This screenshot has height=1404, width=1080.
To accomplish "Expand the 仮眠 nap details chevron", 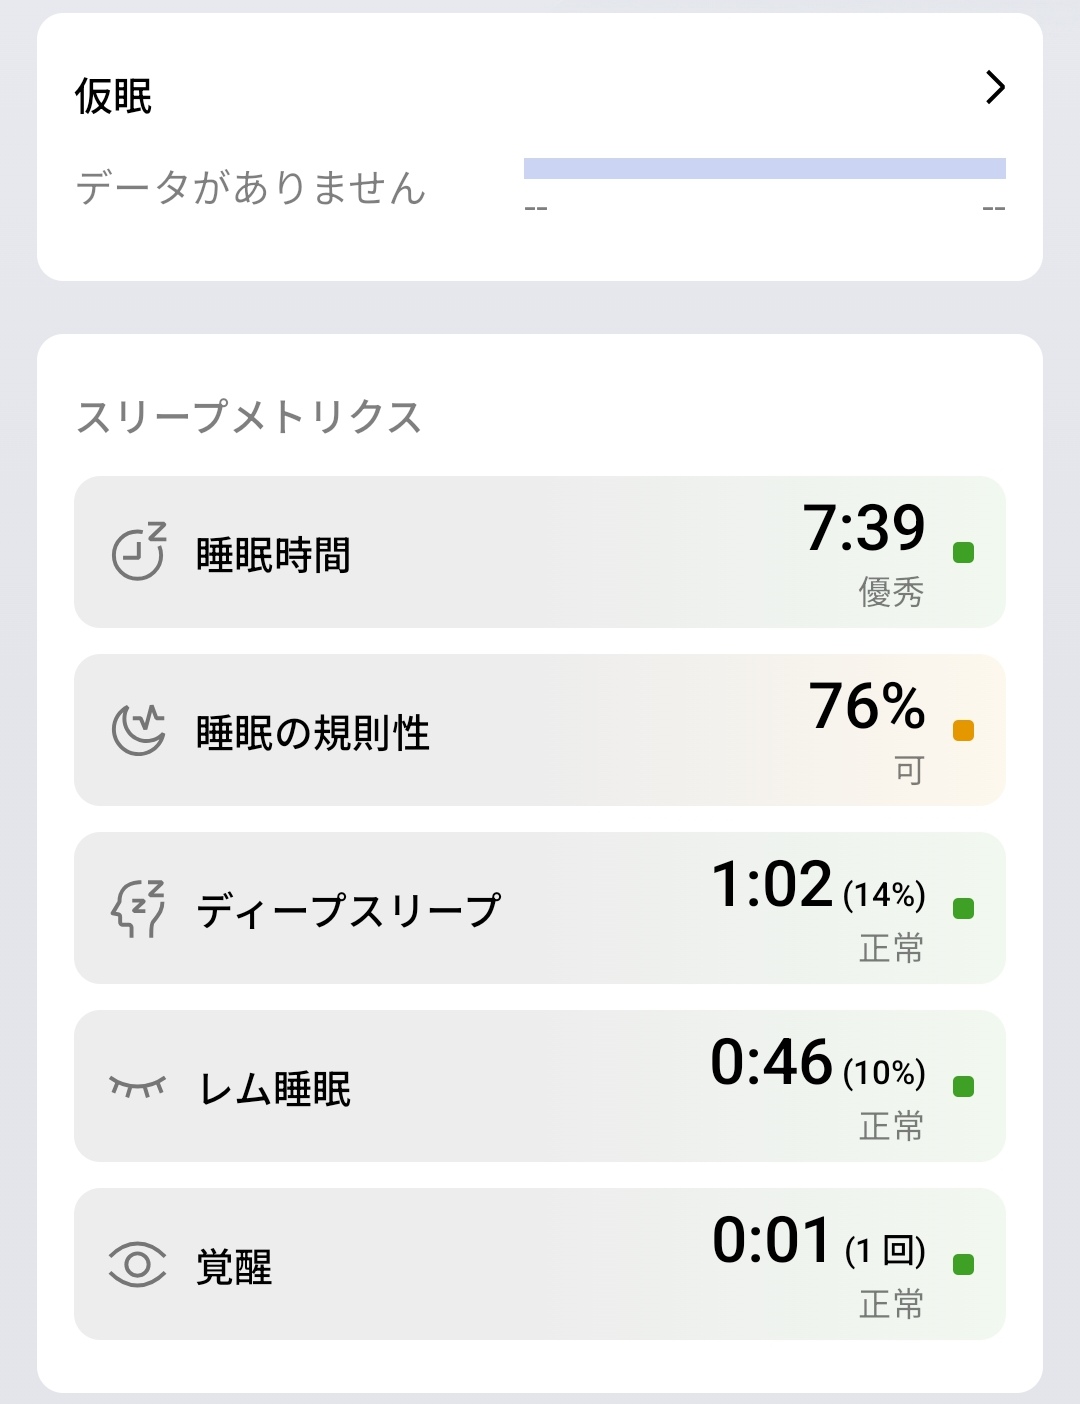I will click(995, 88).
